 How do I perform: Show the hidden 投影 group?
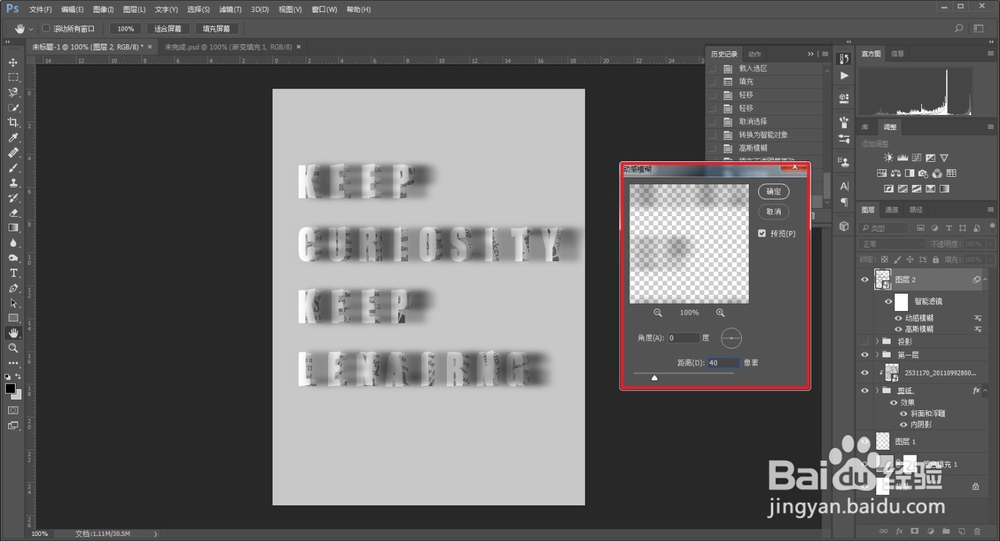(x=865, y=341)
